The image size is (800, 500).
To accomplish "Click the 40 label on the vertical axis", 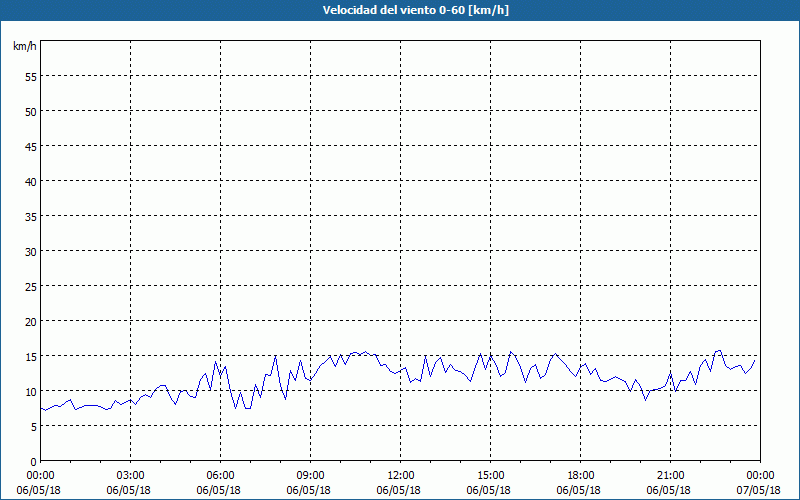I will 31,182.
